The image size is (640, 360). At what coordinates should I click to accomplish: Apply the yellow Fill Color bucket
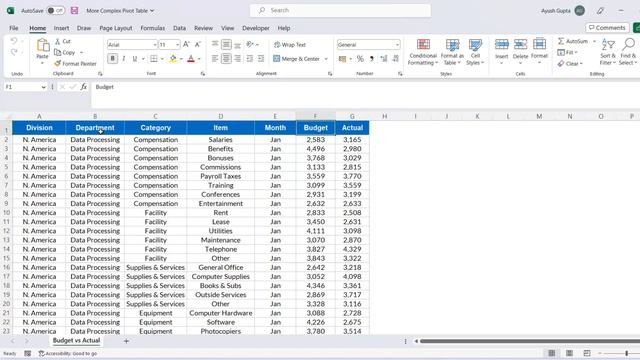(x=173, y=59)
